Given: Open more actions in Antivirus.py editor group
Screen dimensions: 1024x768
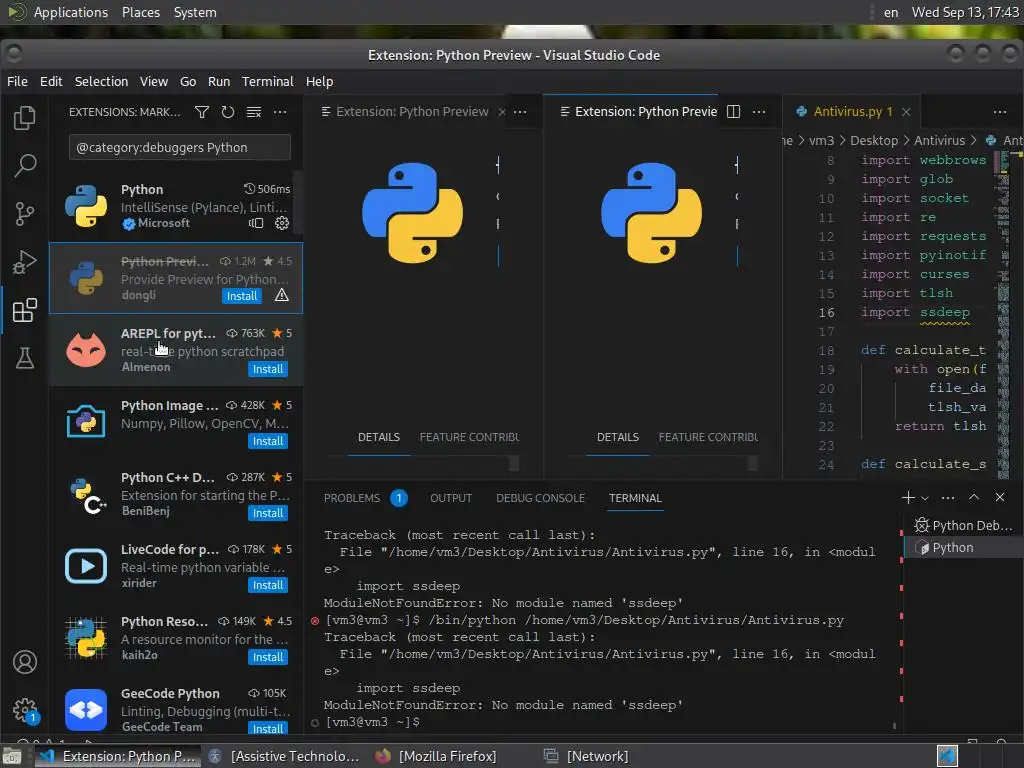Looking at the screenshot, I should tap(1000, 112).
